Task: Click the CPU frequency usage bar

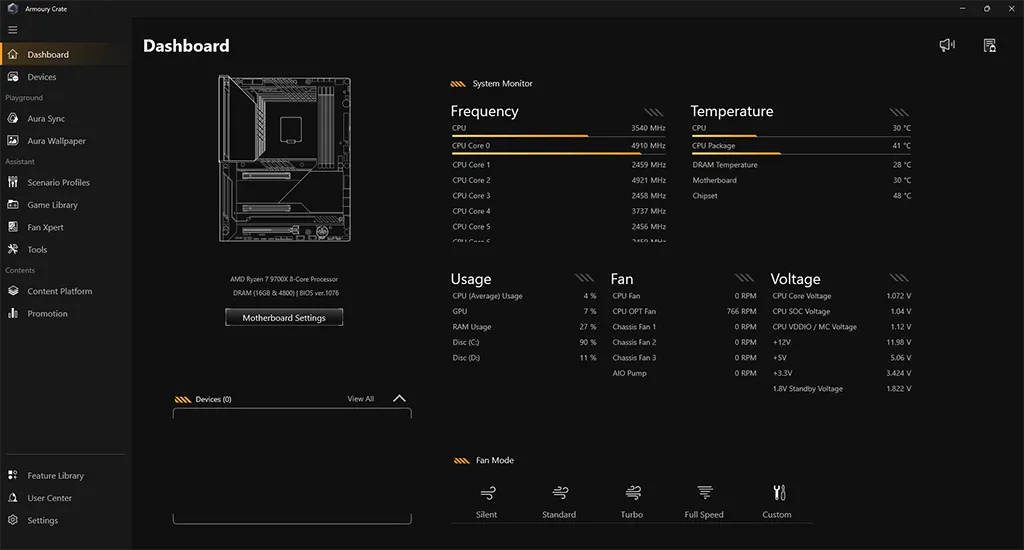Action: [520, 135]
